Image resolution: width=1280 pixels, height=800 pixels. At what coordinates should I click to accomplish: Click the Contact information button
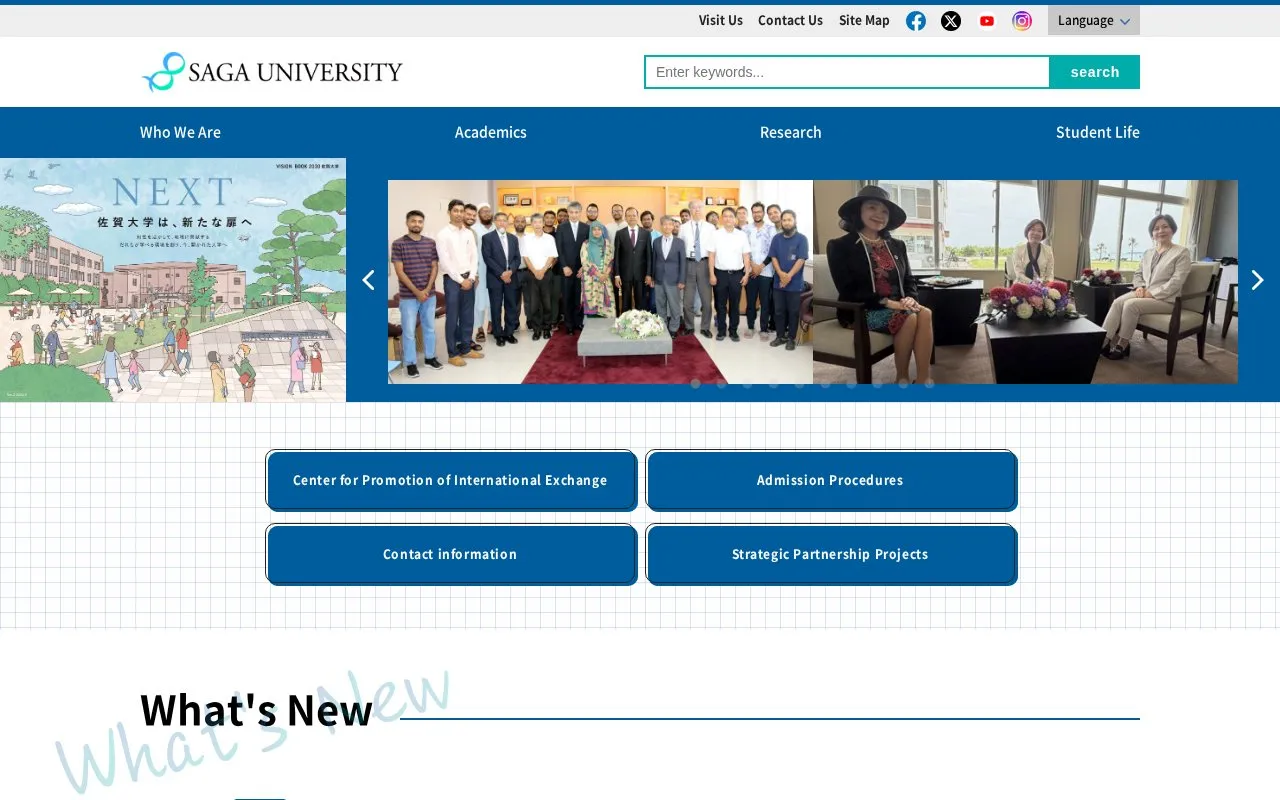click(451, 554)
